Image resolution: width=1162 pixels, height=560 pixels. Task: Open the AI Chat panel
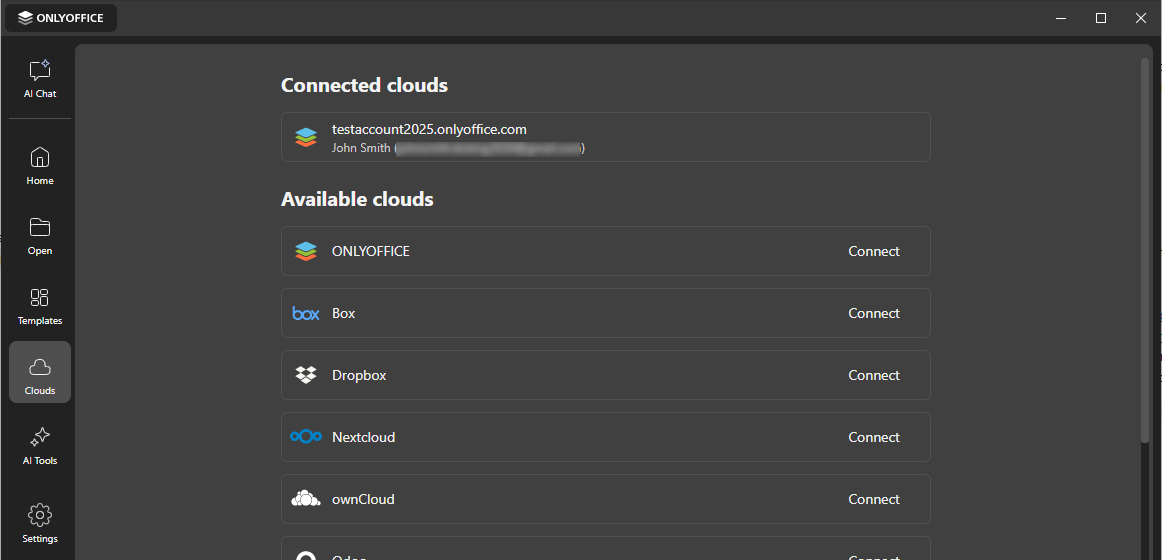[x=40, y=79]
